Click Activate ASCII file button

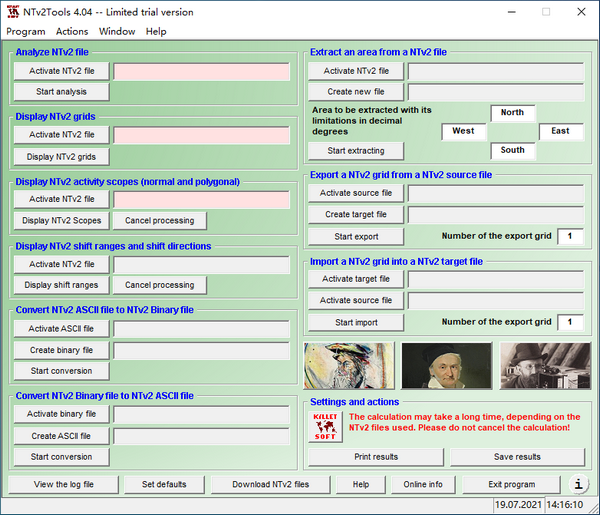[62, 329]
